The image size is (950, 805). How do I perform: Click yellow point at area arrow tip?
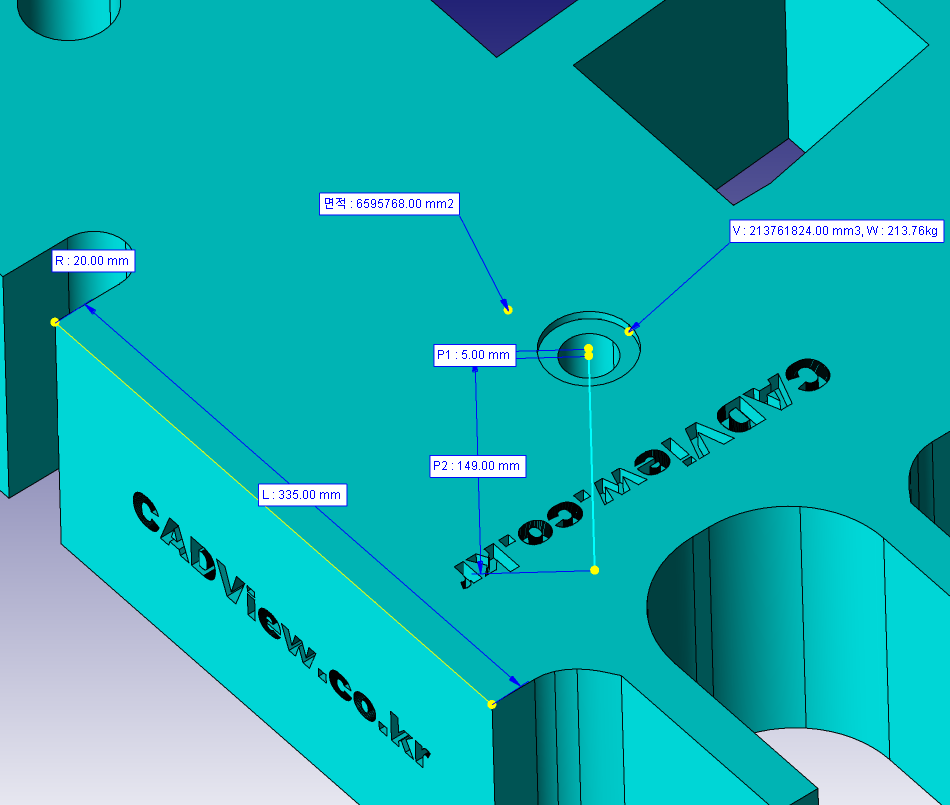(508, 309)
